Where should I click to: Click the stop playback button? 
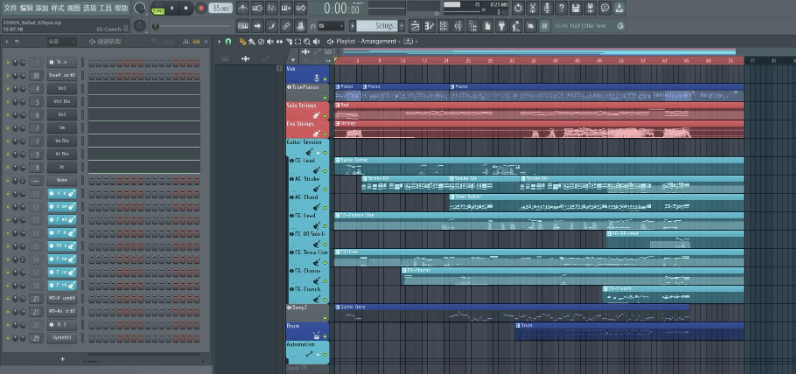(x=186, y=8)
